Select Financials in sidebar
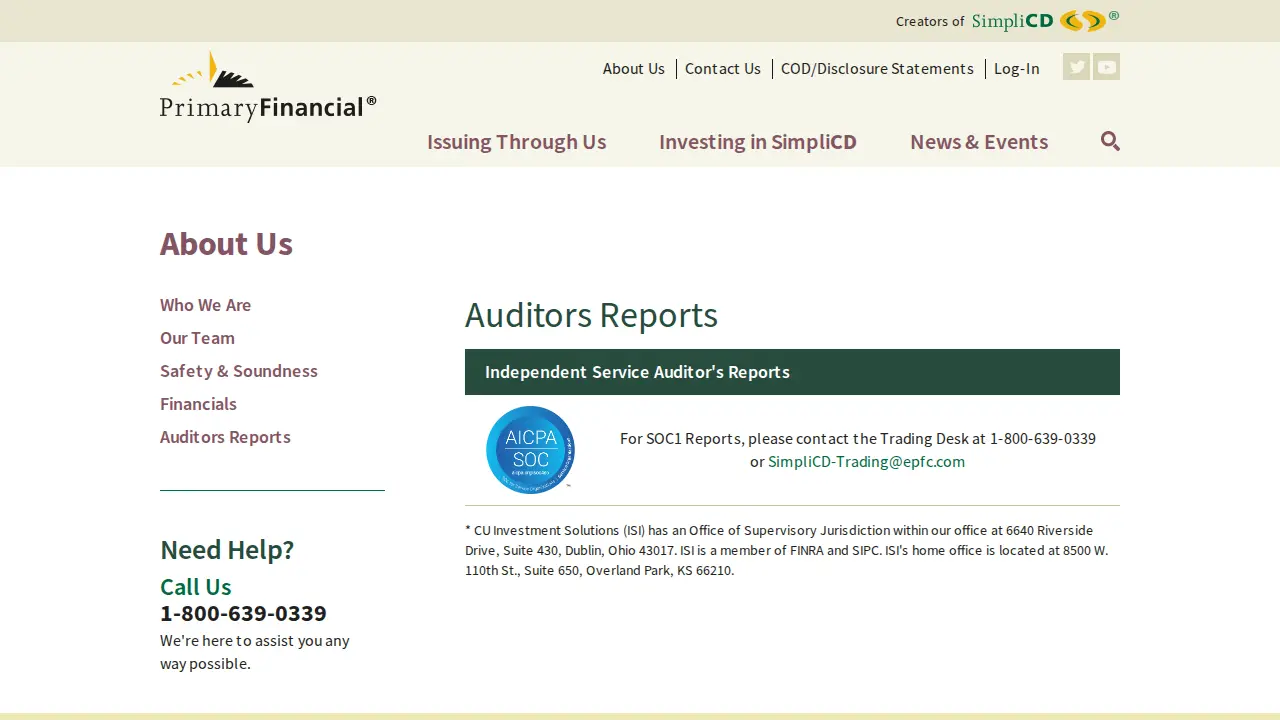Image resolution: width=1280 pixels, height=720 pixels. tap(198, 404)
